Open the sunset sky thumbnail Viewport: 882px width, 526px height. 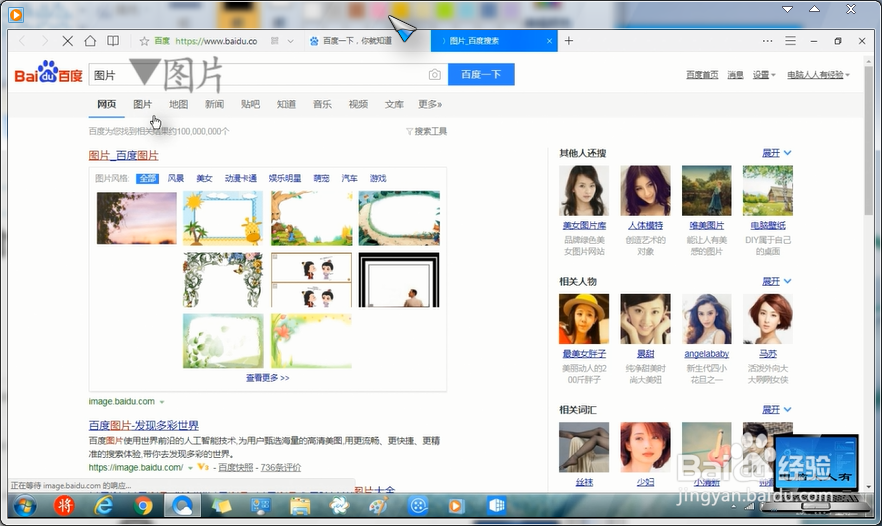pyautogui.click(x=137, y=218)
